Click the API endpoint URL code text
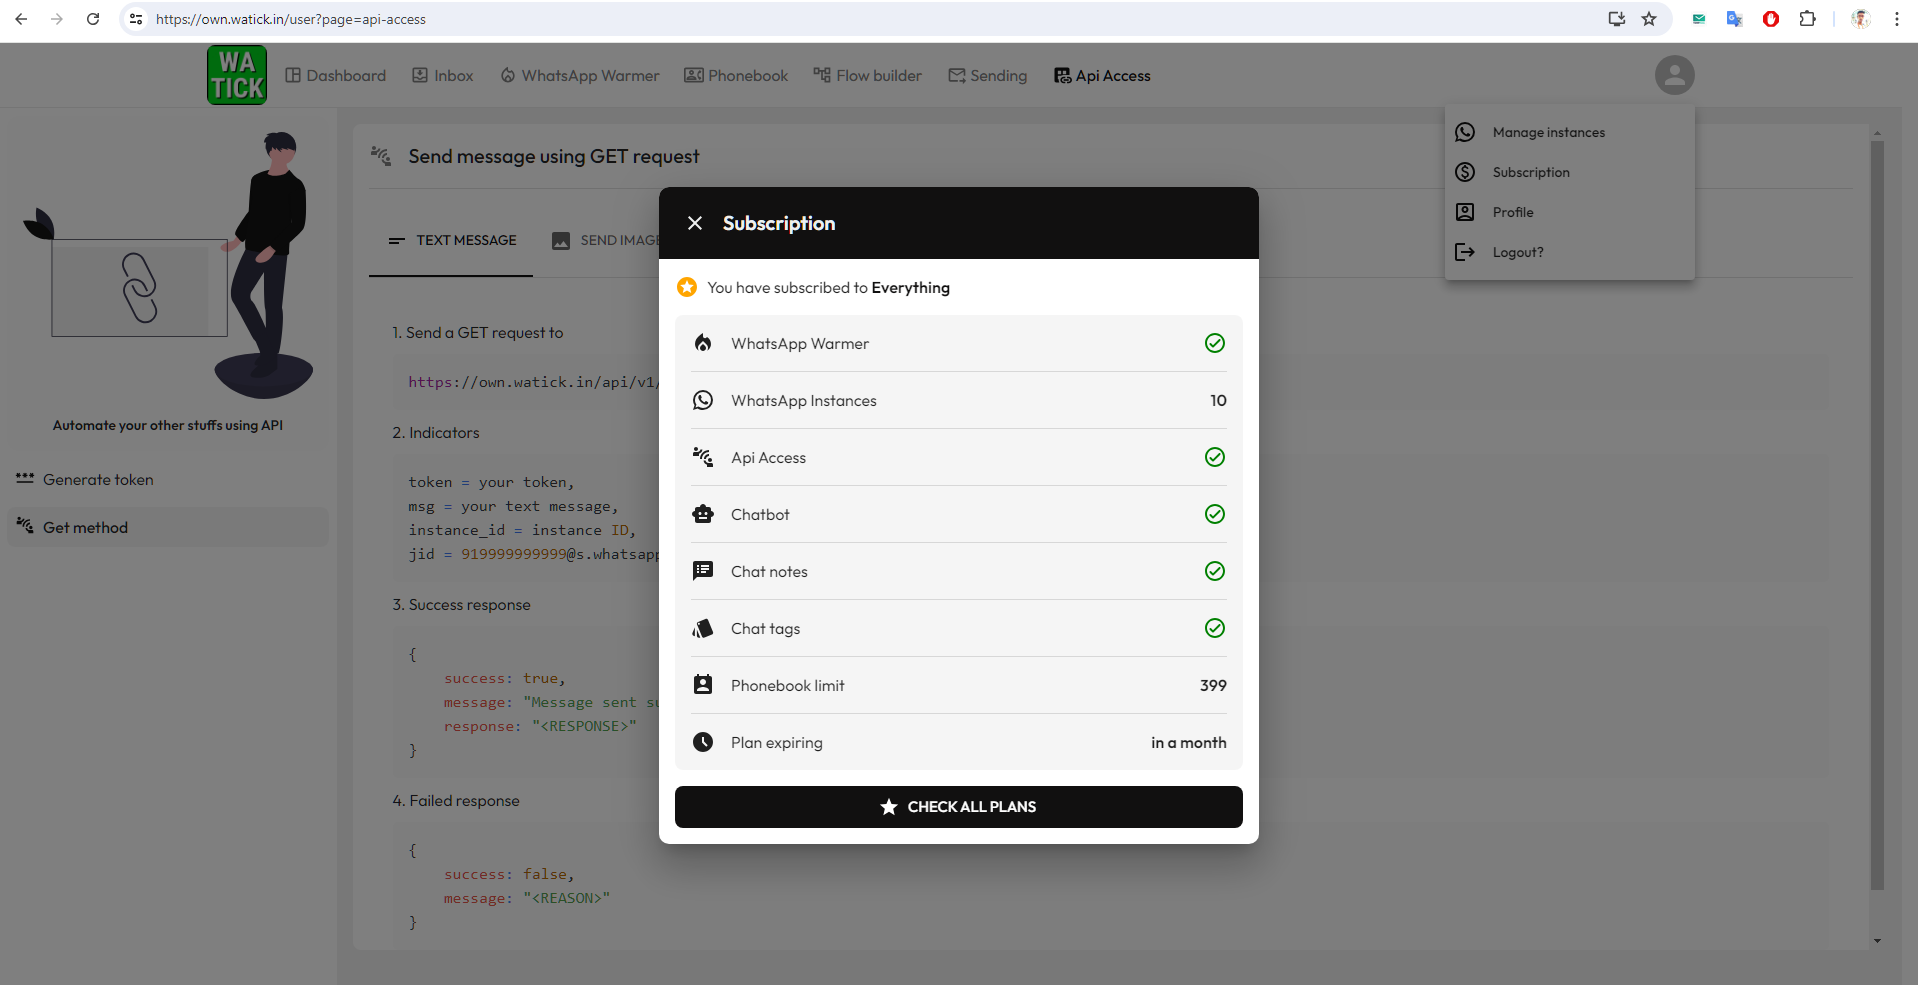This screenshot has height=985, width=1918. (x=533, y=382)
